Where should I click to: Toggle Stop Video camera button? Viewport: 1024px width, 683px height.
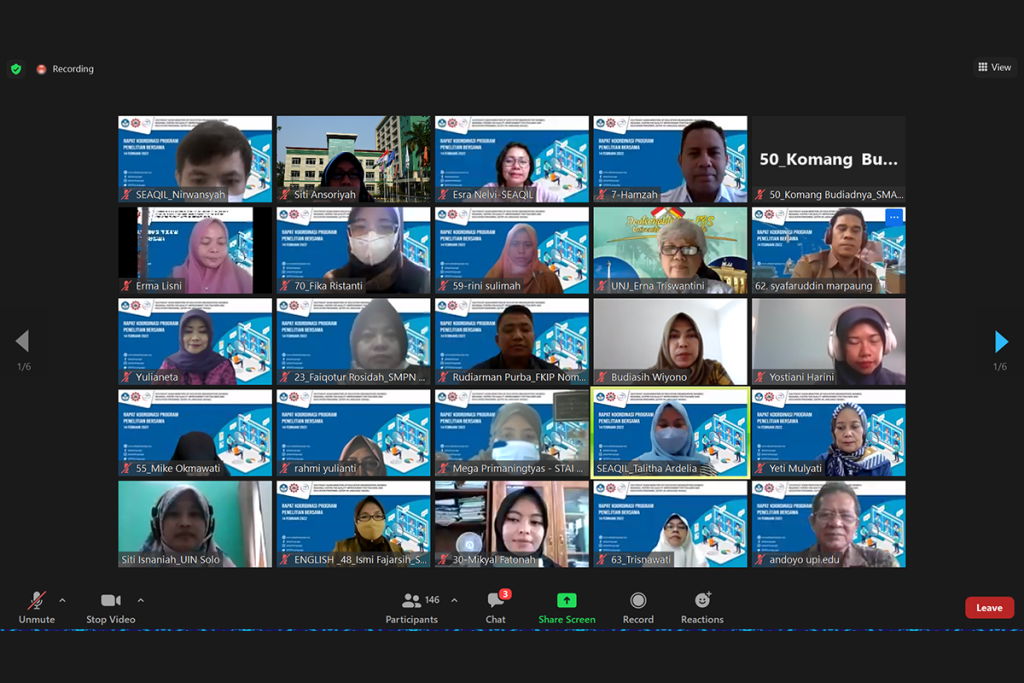110,601
